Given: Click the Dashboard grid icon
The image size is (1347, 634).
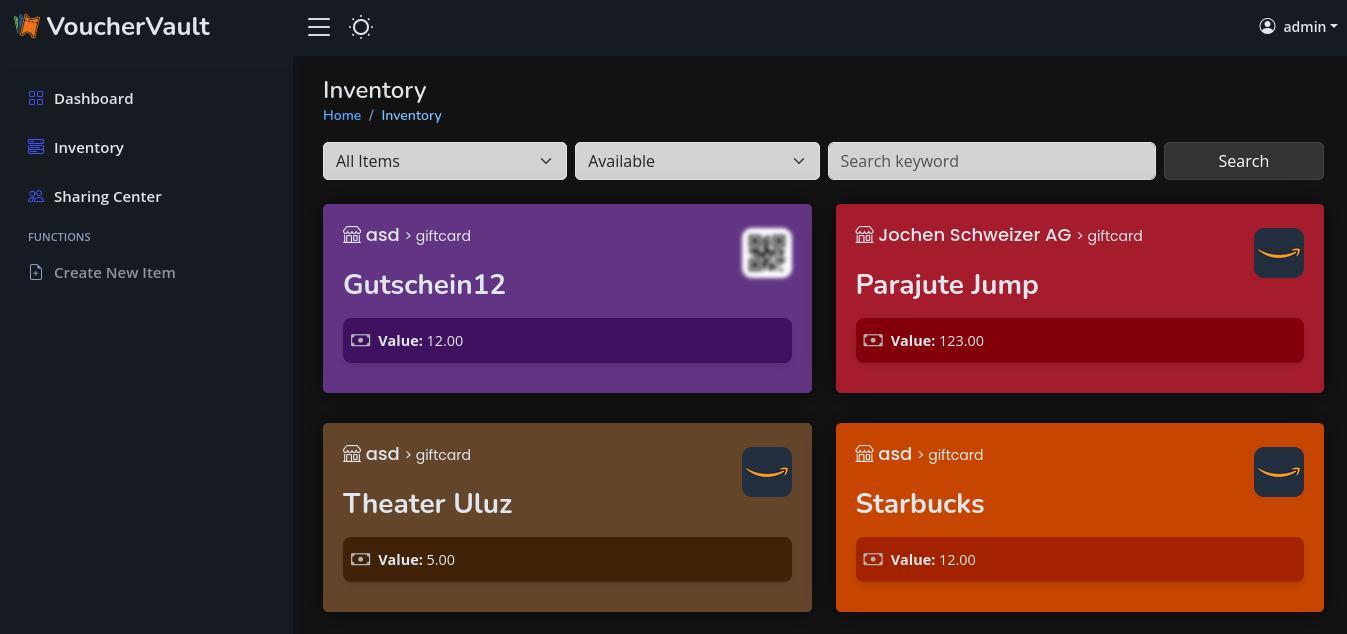Looking at the screenshot, I should 36,98.
